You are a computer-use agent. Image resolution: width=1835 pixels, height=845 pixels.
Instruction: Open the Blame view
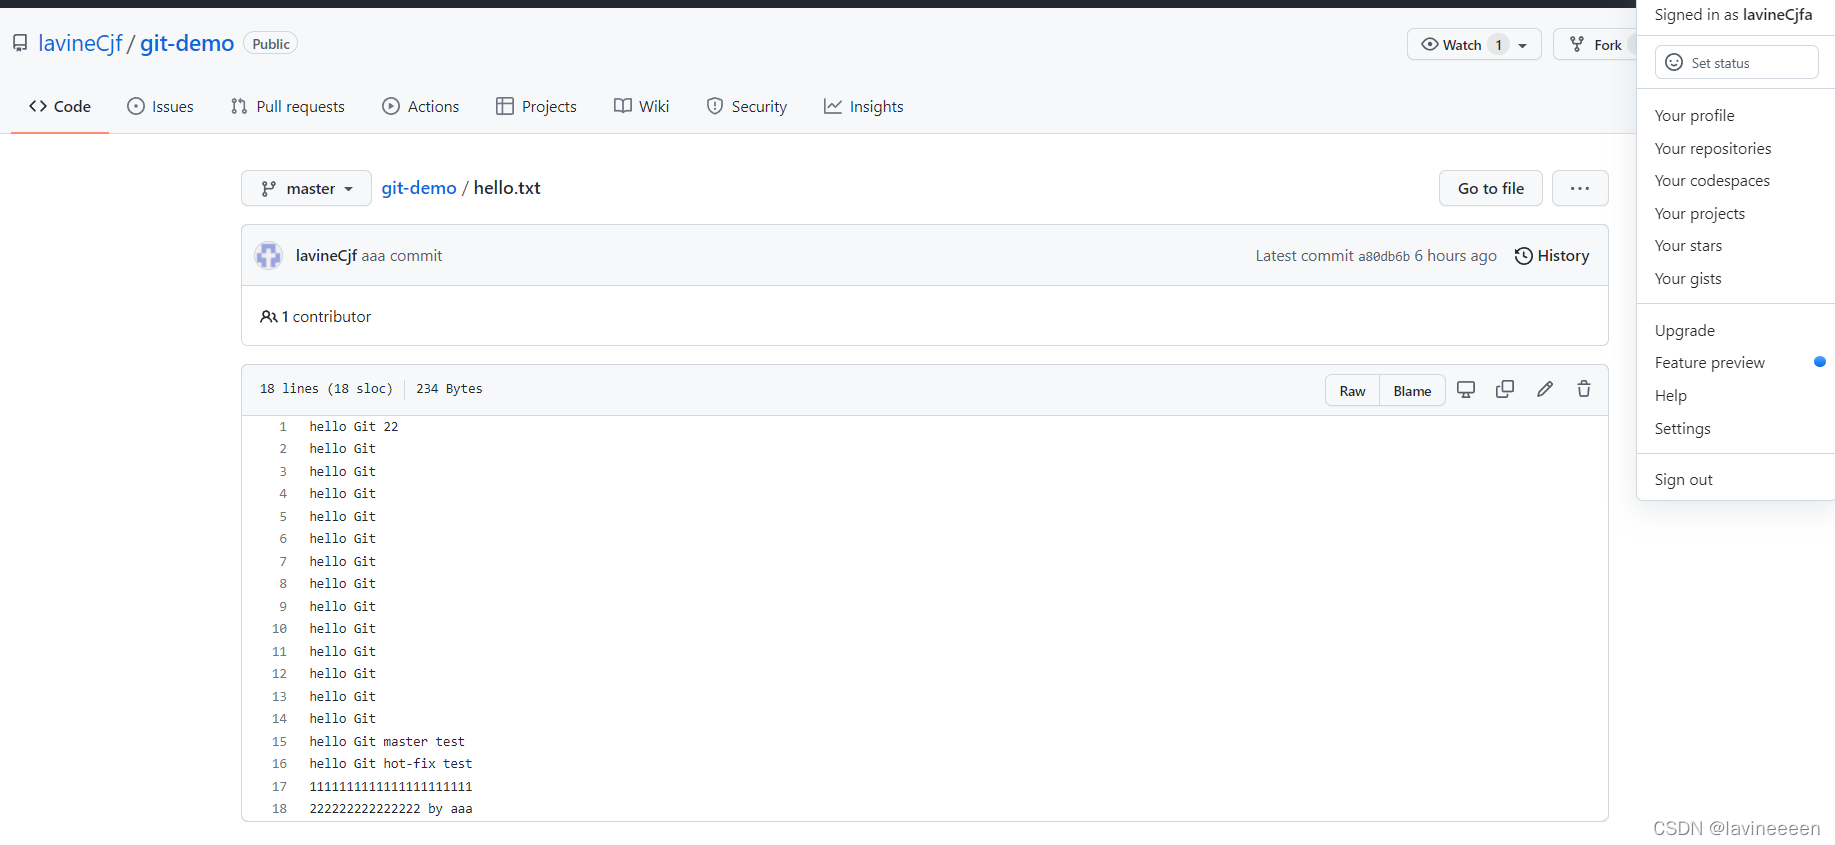coord(1412,391)
